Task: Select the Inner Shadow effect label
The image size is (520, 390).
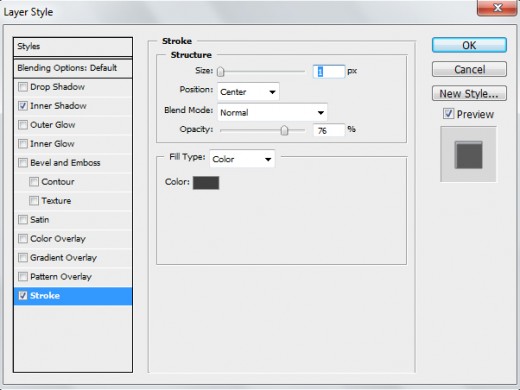Action: point(58,106)
